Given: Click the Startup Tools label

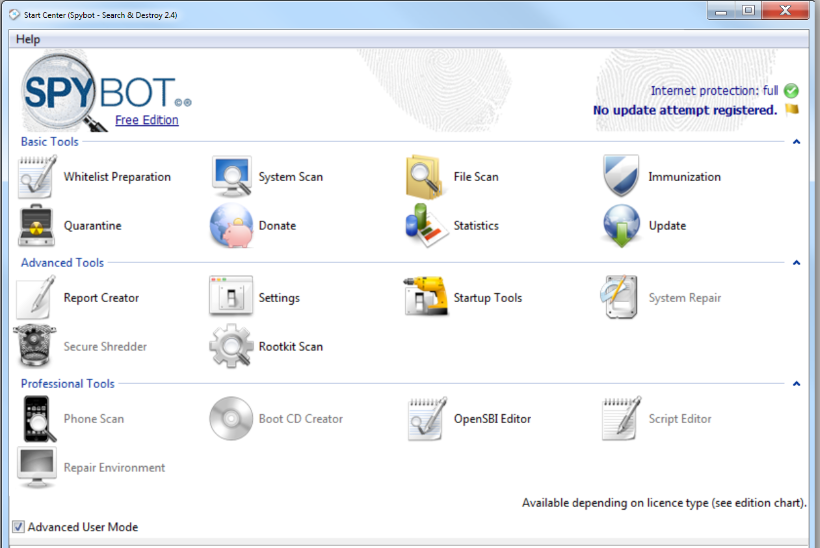Looking at the screenshot, I should point(488,298).
